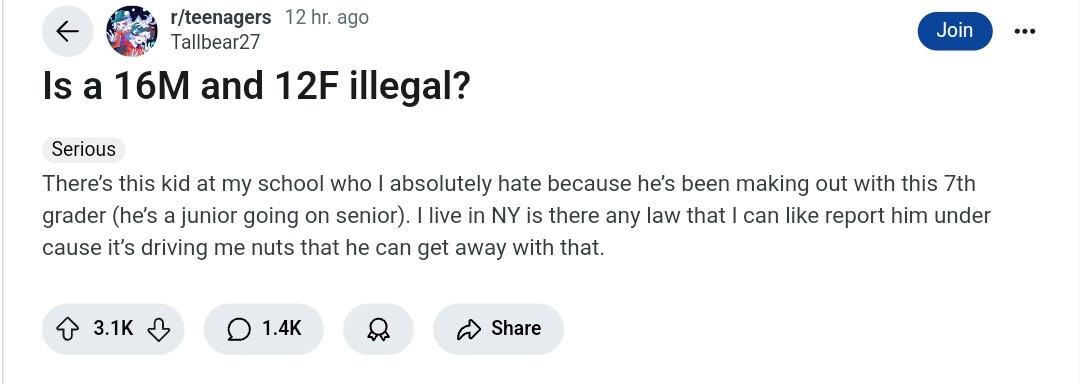The height and width of the screenshot is (384, 1080).
Task: Click the 12 hr. ago timestamp
Action: pos(326,17)
